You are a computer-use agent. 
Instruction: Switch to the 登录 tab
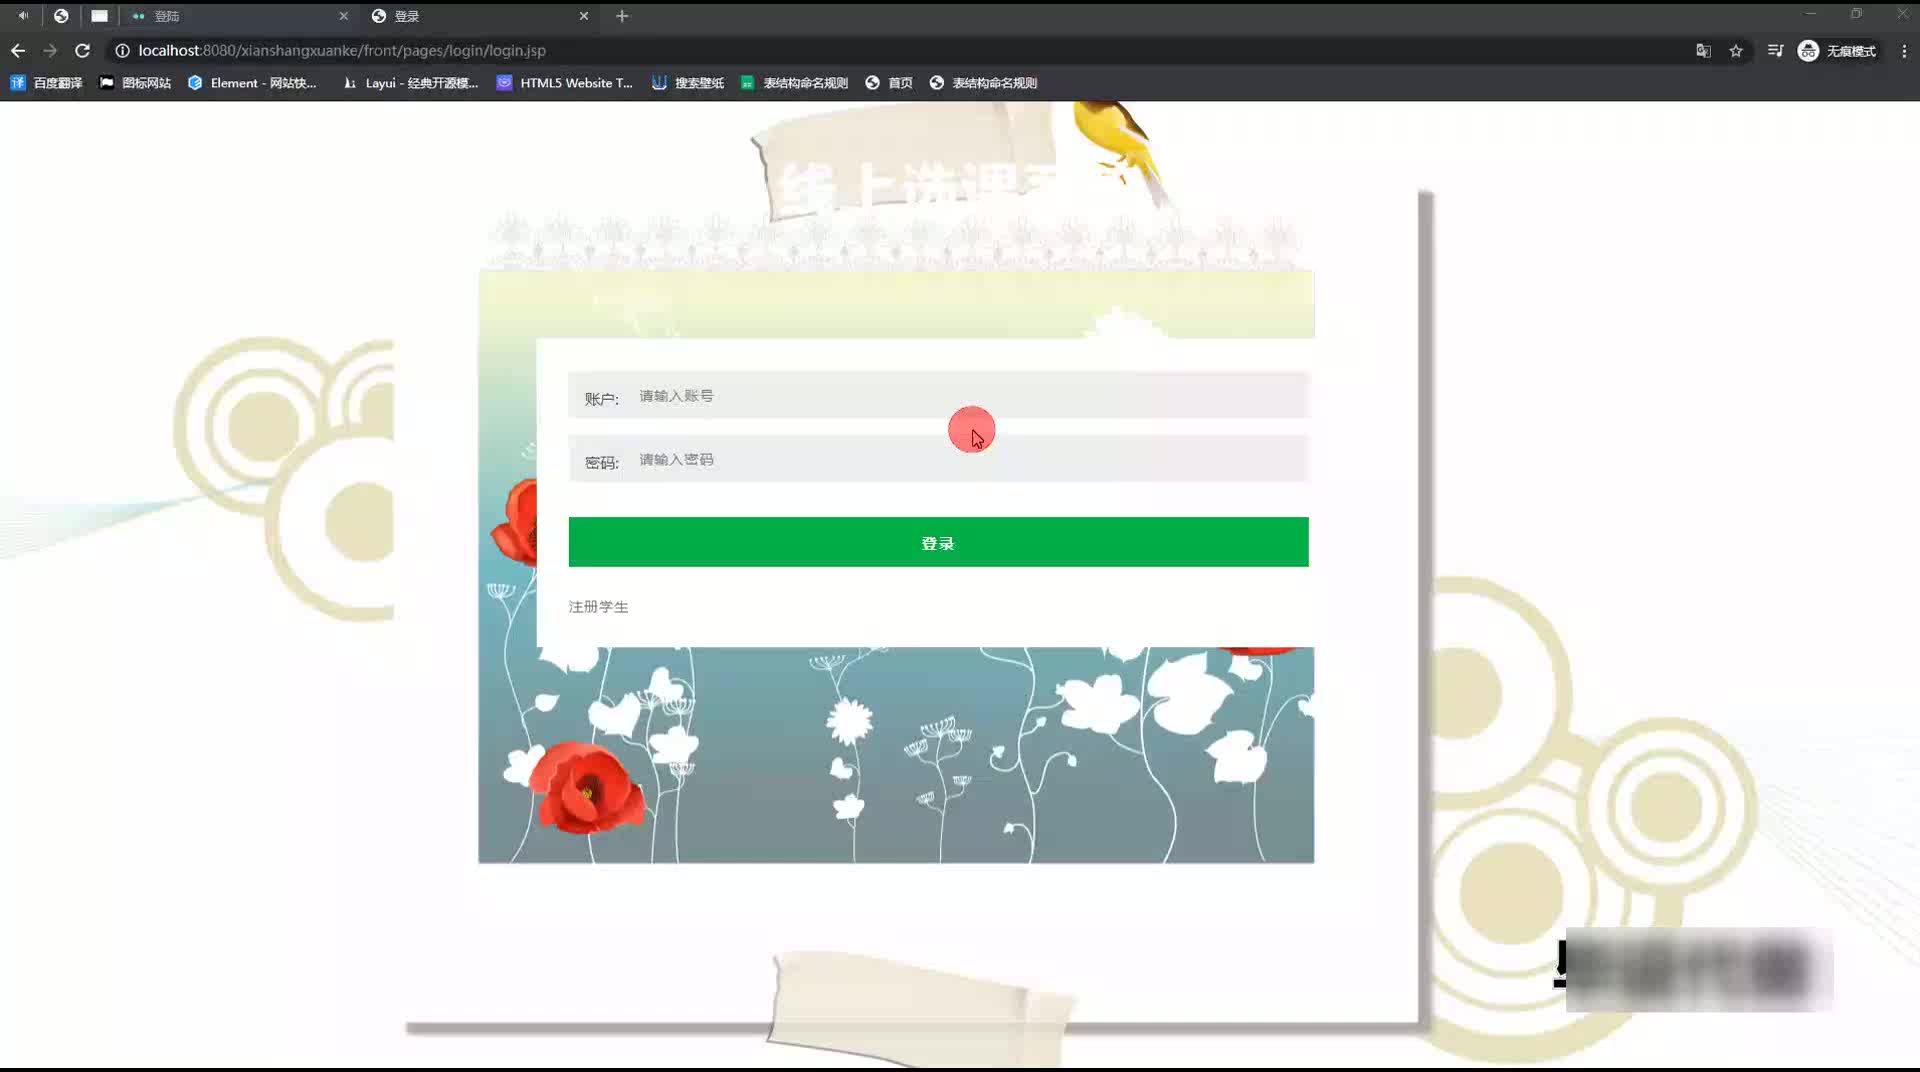tap(479, 16)
